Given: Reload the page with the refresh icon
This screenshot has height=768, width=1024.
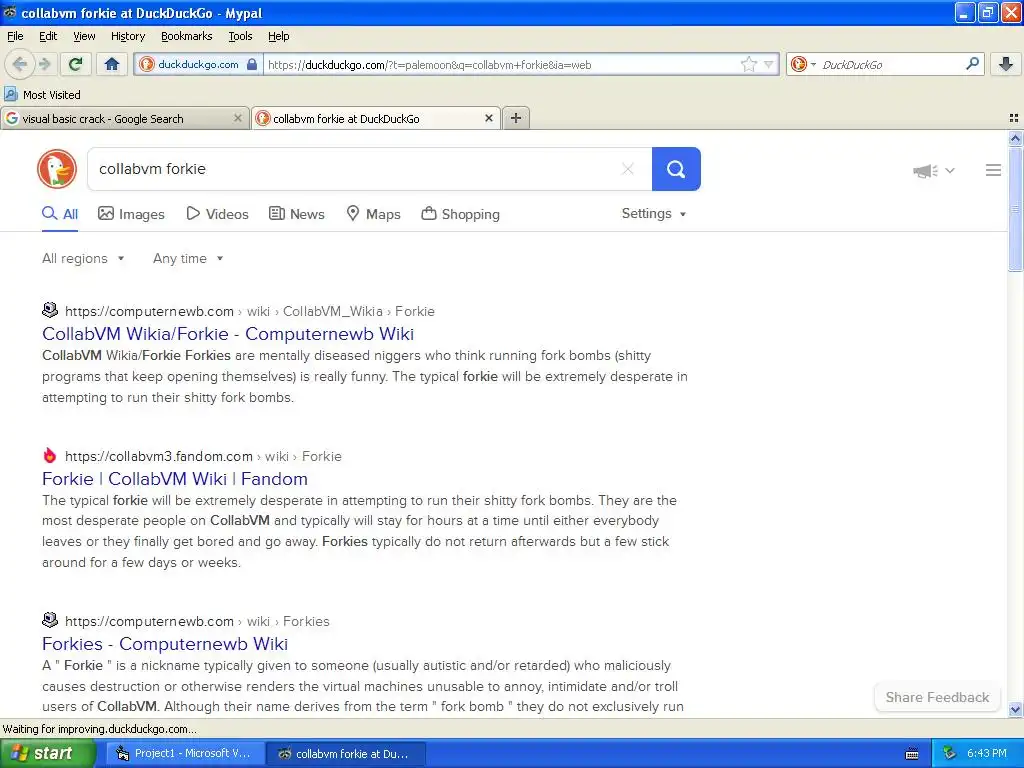Looking at the screenshot, I should coord(75,64).
